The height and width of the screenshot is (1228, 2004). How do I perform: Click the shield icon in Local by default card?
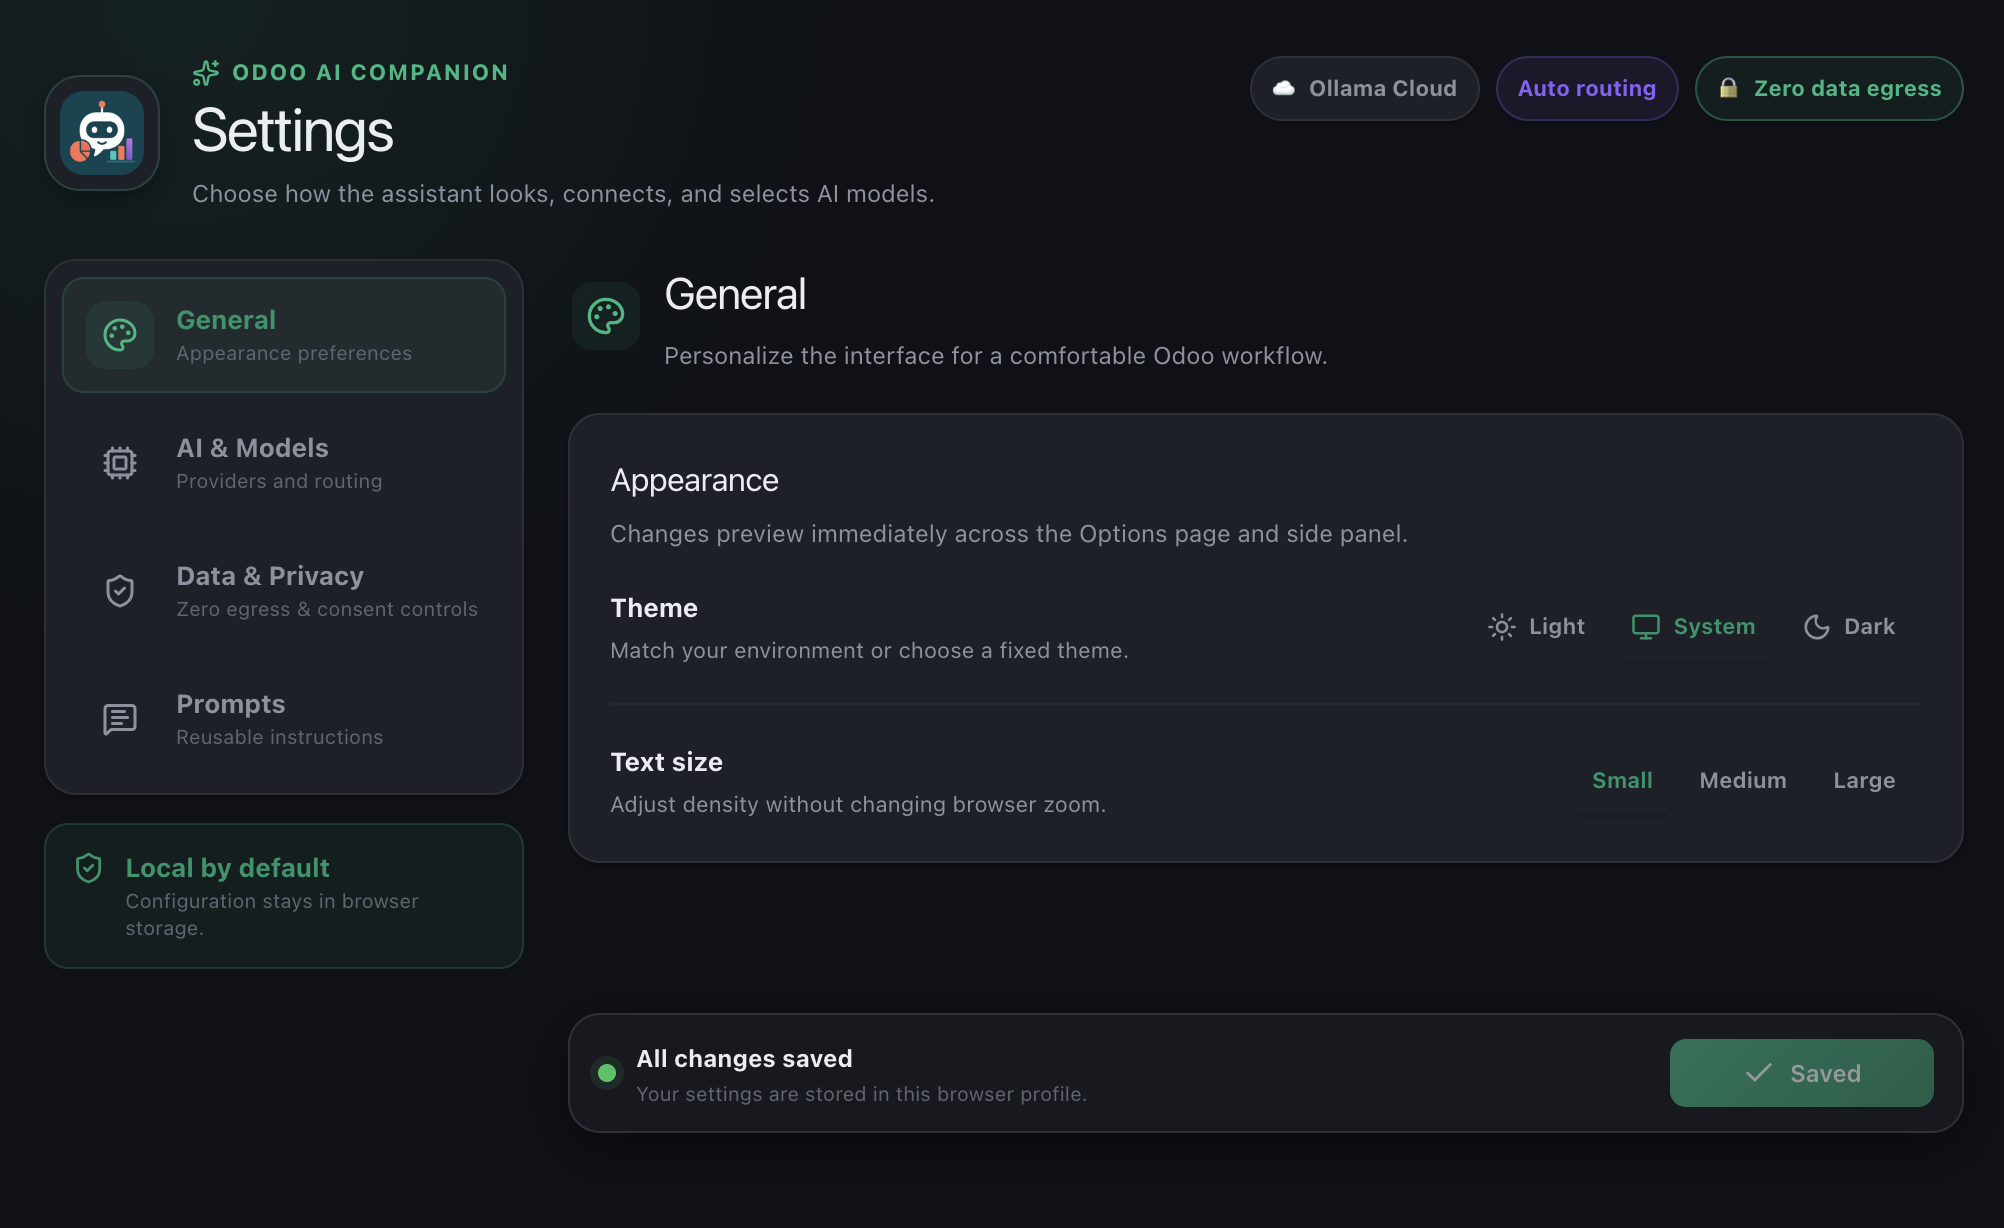(89, 868)
